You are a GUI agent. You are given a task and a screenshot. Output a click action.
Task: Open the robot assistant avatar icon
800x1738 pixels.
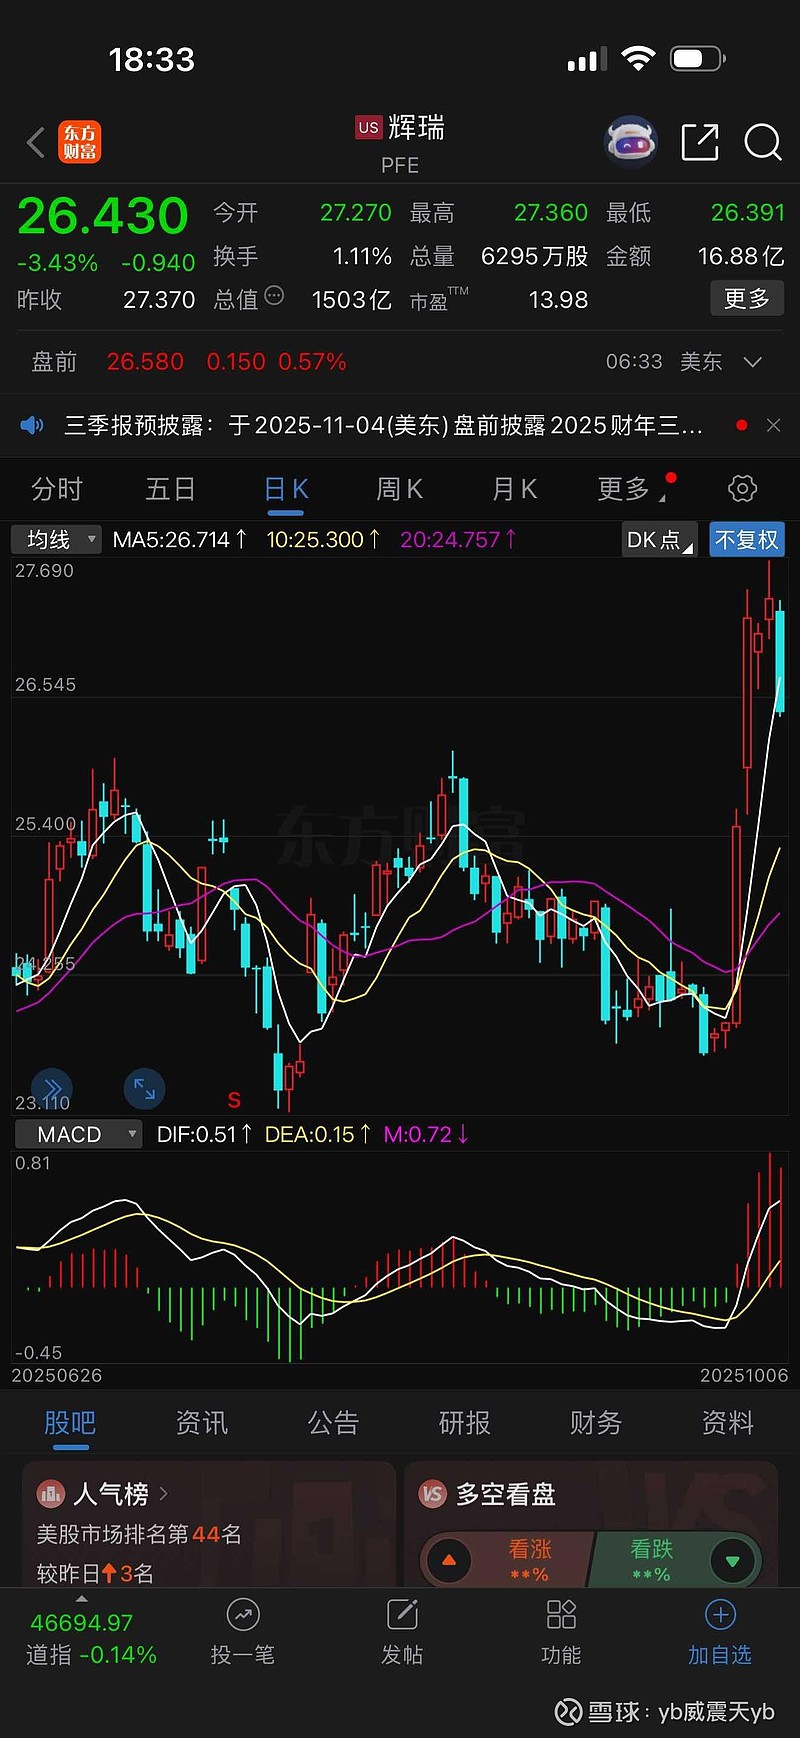pos(630,141)
